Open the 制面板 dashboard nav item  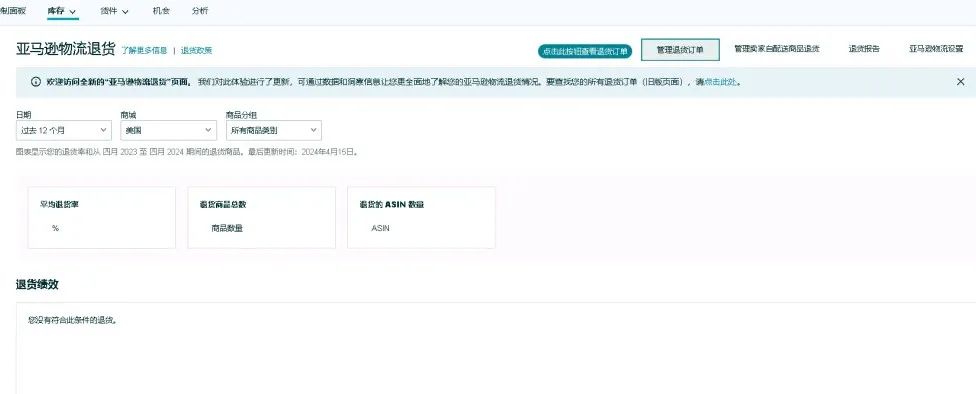(12, 11)
